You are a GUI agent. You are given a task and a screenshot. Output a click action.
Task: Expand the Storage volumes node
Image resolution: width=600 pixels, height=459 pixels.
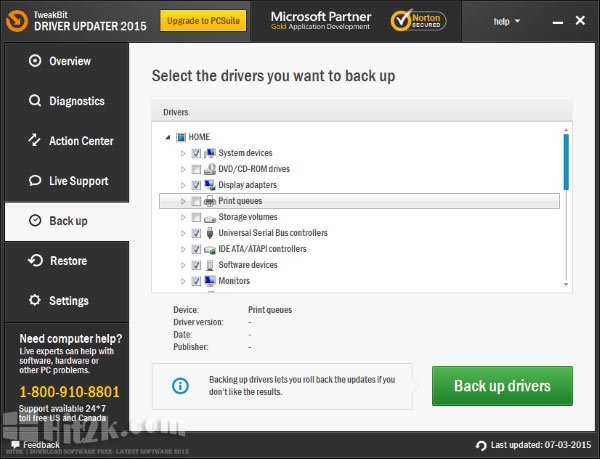[x=183, y=217]
